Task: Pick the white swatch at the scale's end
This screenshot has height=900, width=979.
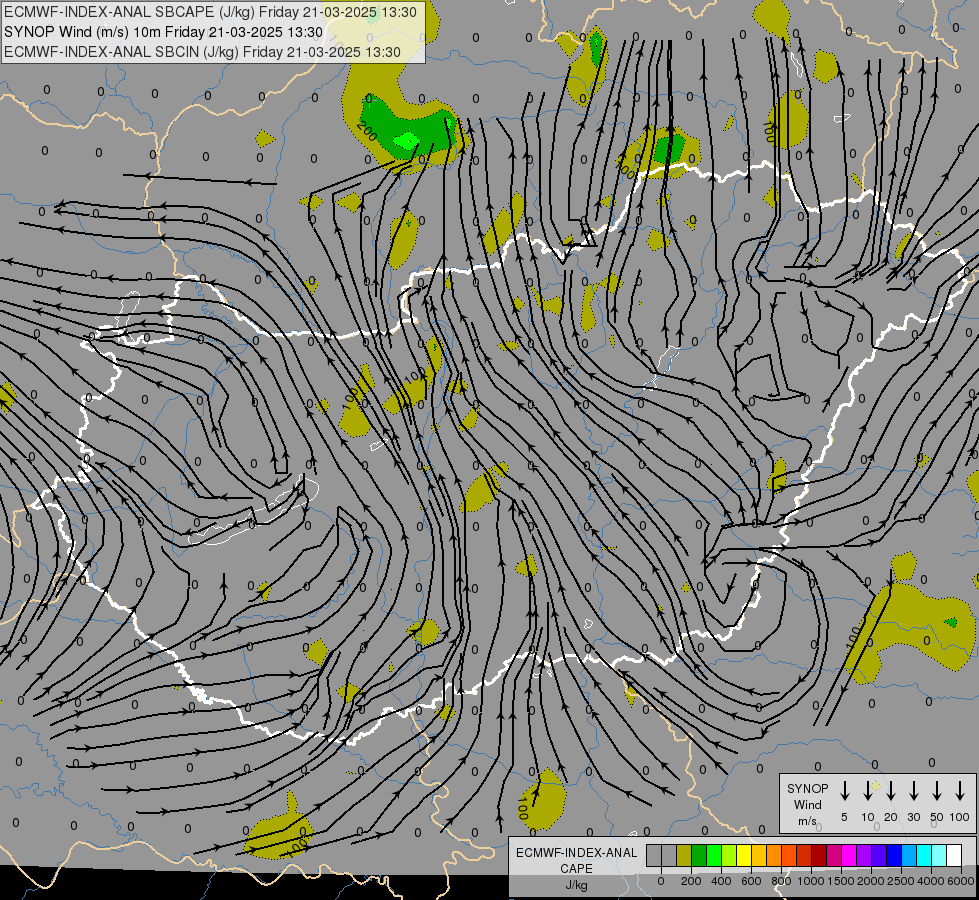Action: (x=954, y=855)
